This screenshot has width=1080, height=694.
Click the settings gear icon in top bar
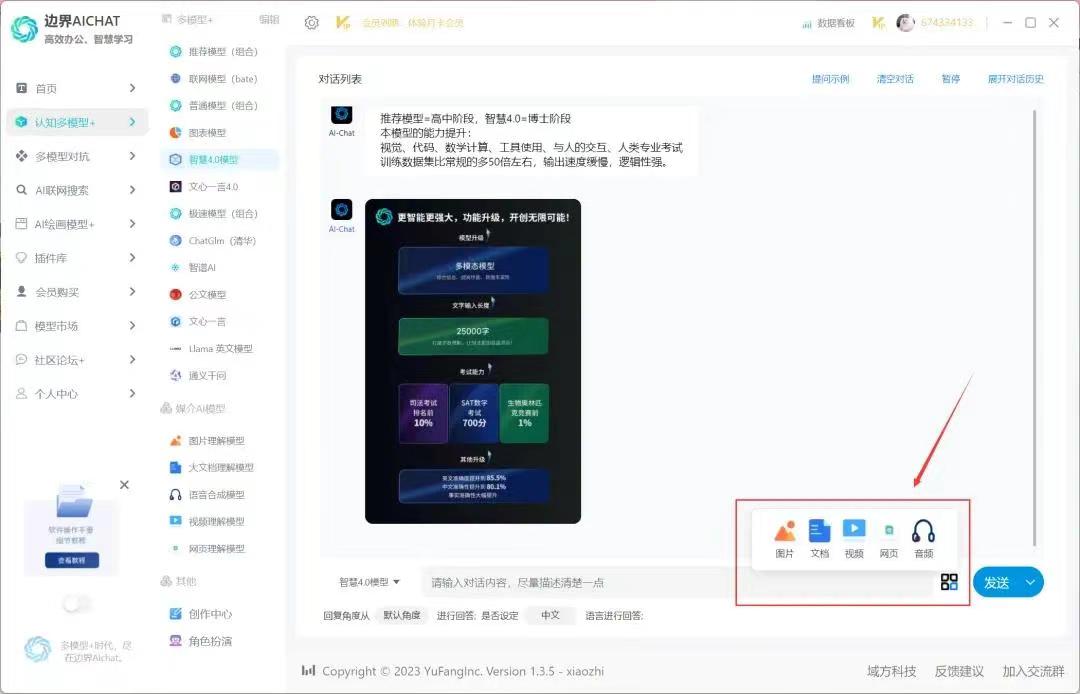311,23
